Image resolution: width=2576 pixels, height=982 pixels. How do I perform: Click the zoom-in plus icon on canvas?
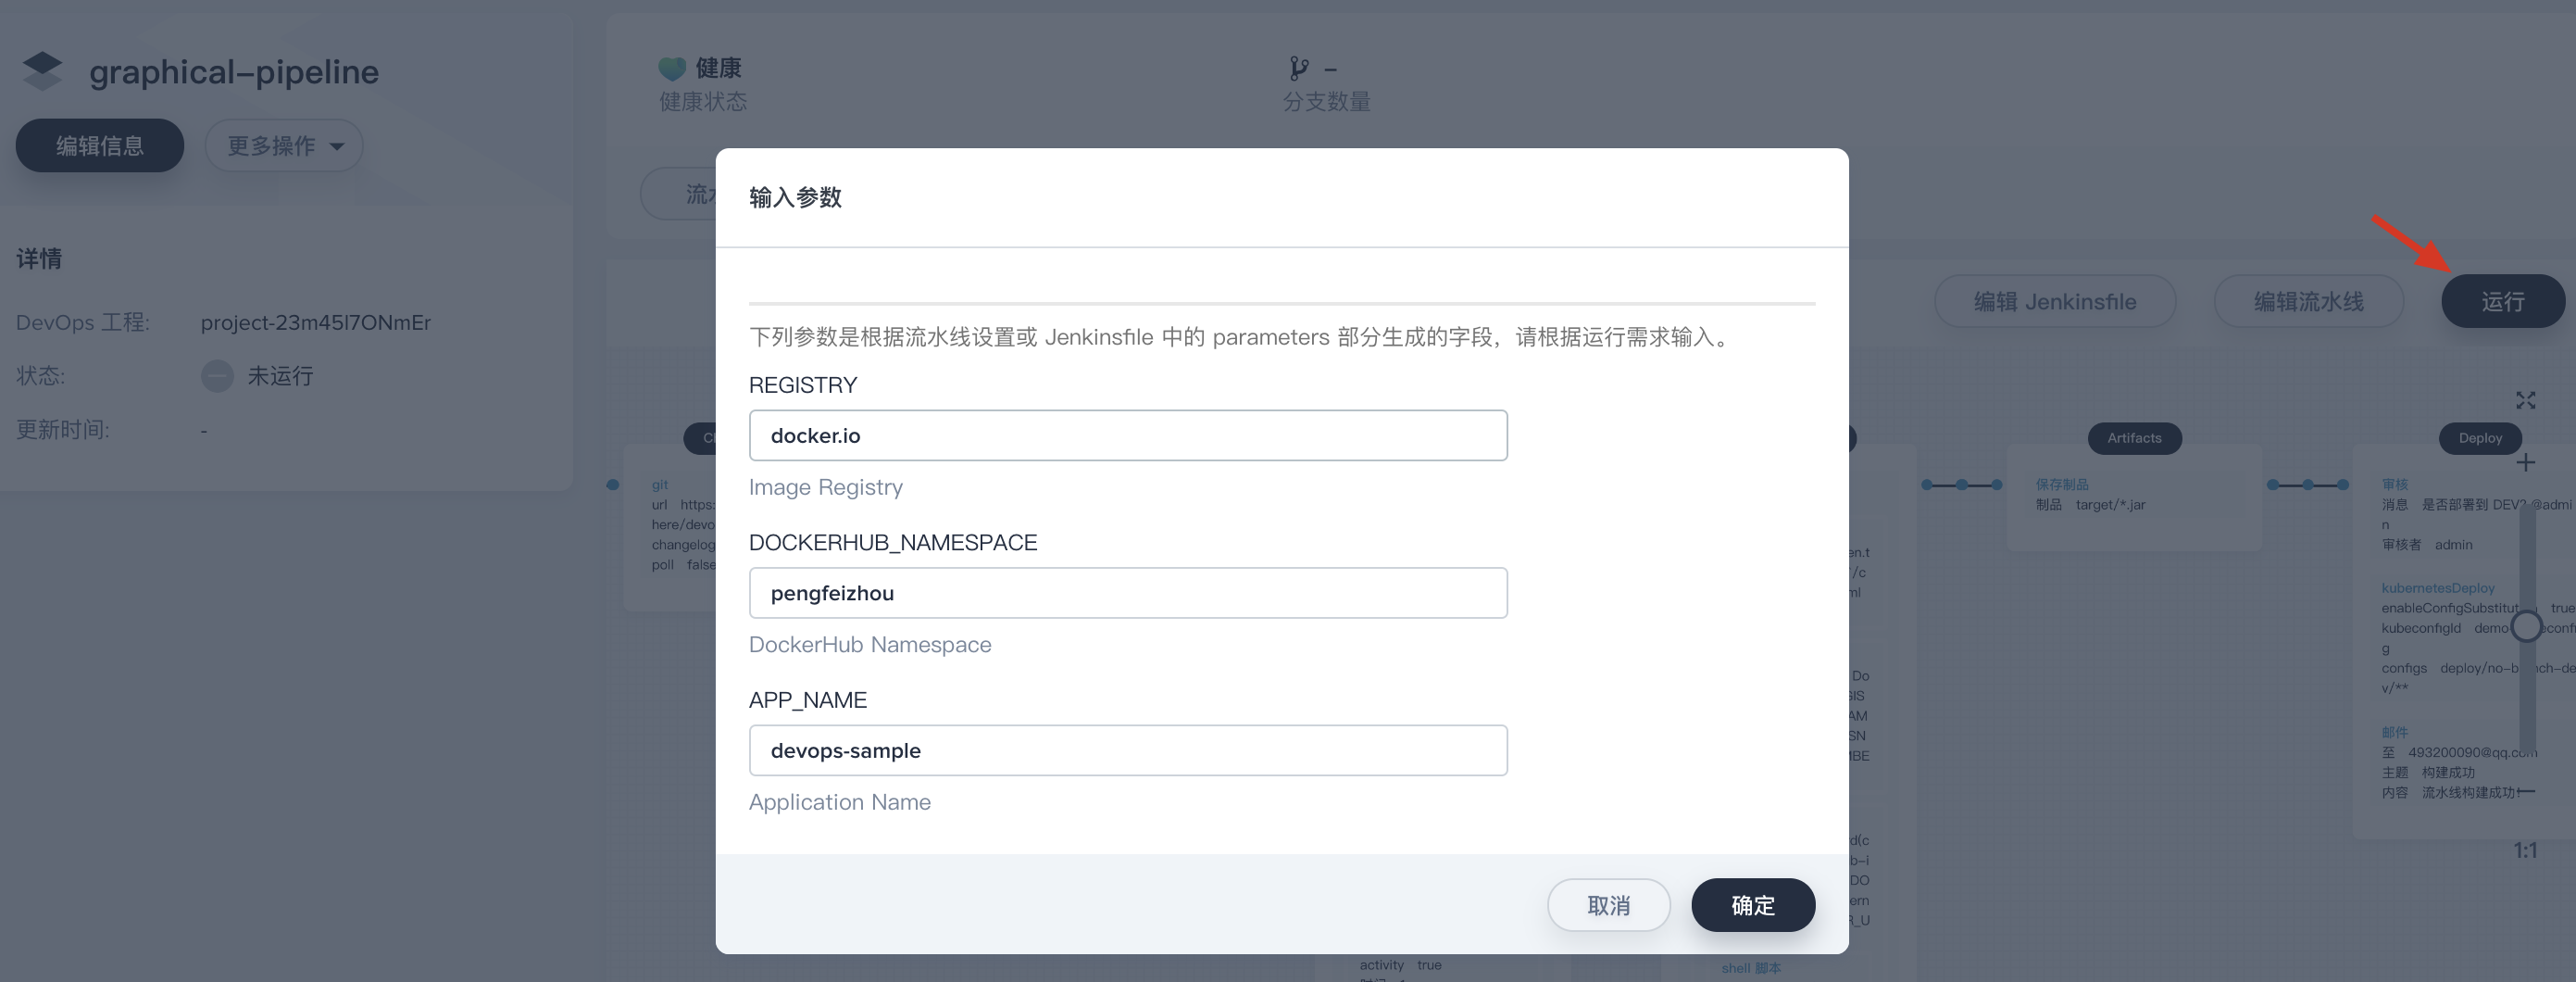click(2525, 462)
